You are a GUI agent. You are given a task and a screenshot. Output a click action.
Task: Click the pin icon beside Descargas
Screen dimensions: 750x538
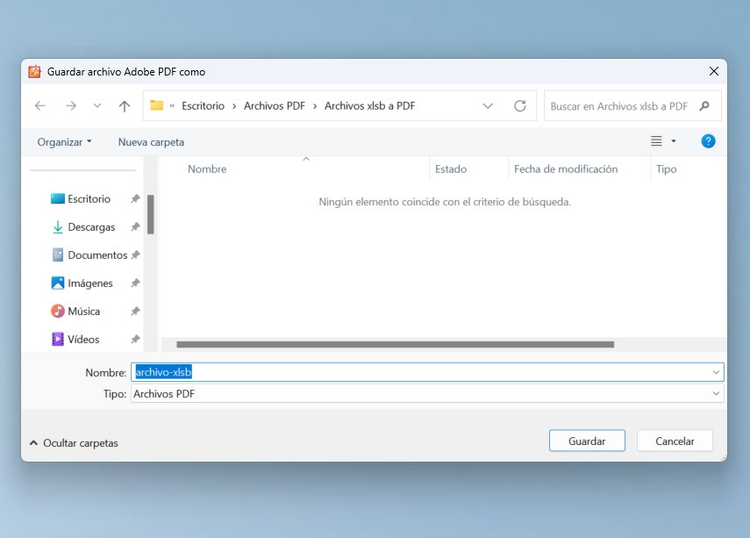coord(135,227)
